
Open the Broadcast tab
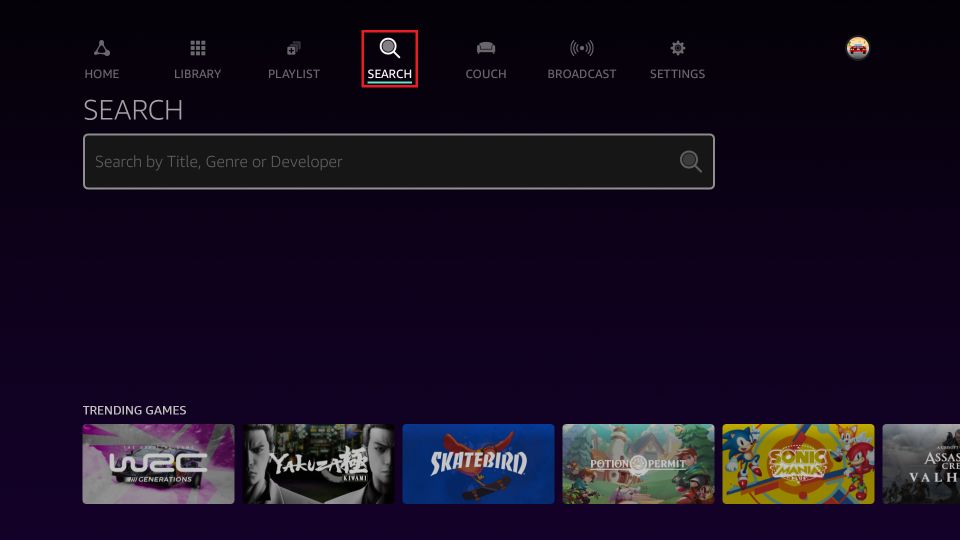point(582,59)
